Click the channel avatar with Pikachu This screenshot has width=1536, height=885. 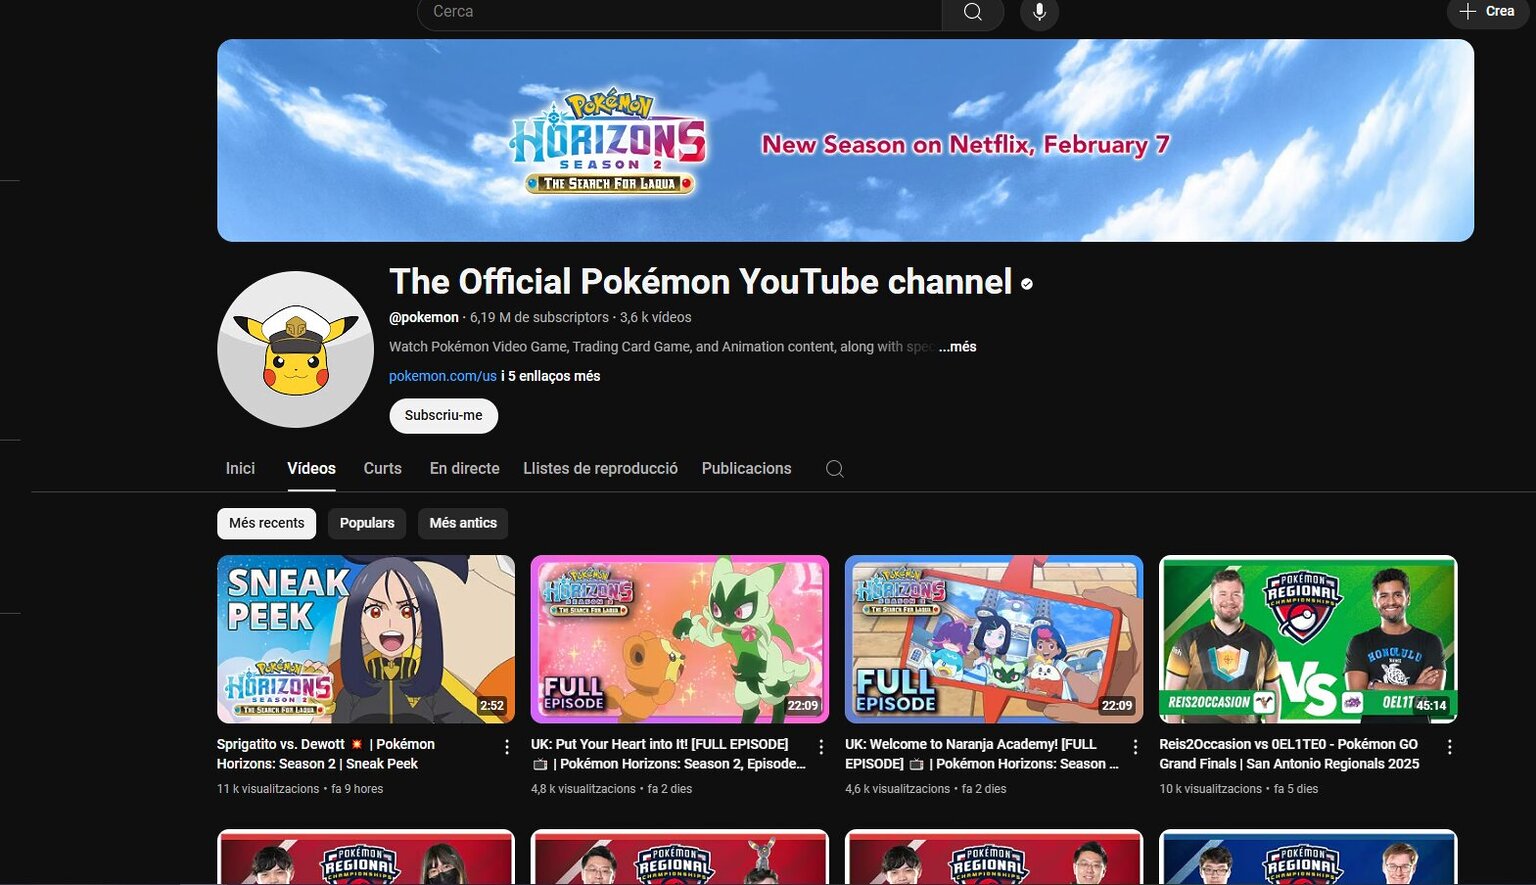pos(295,349)
